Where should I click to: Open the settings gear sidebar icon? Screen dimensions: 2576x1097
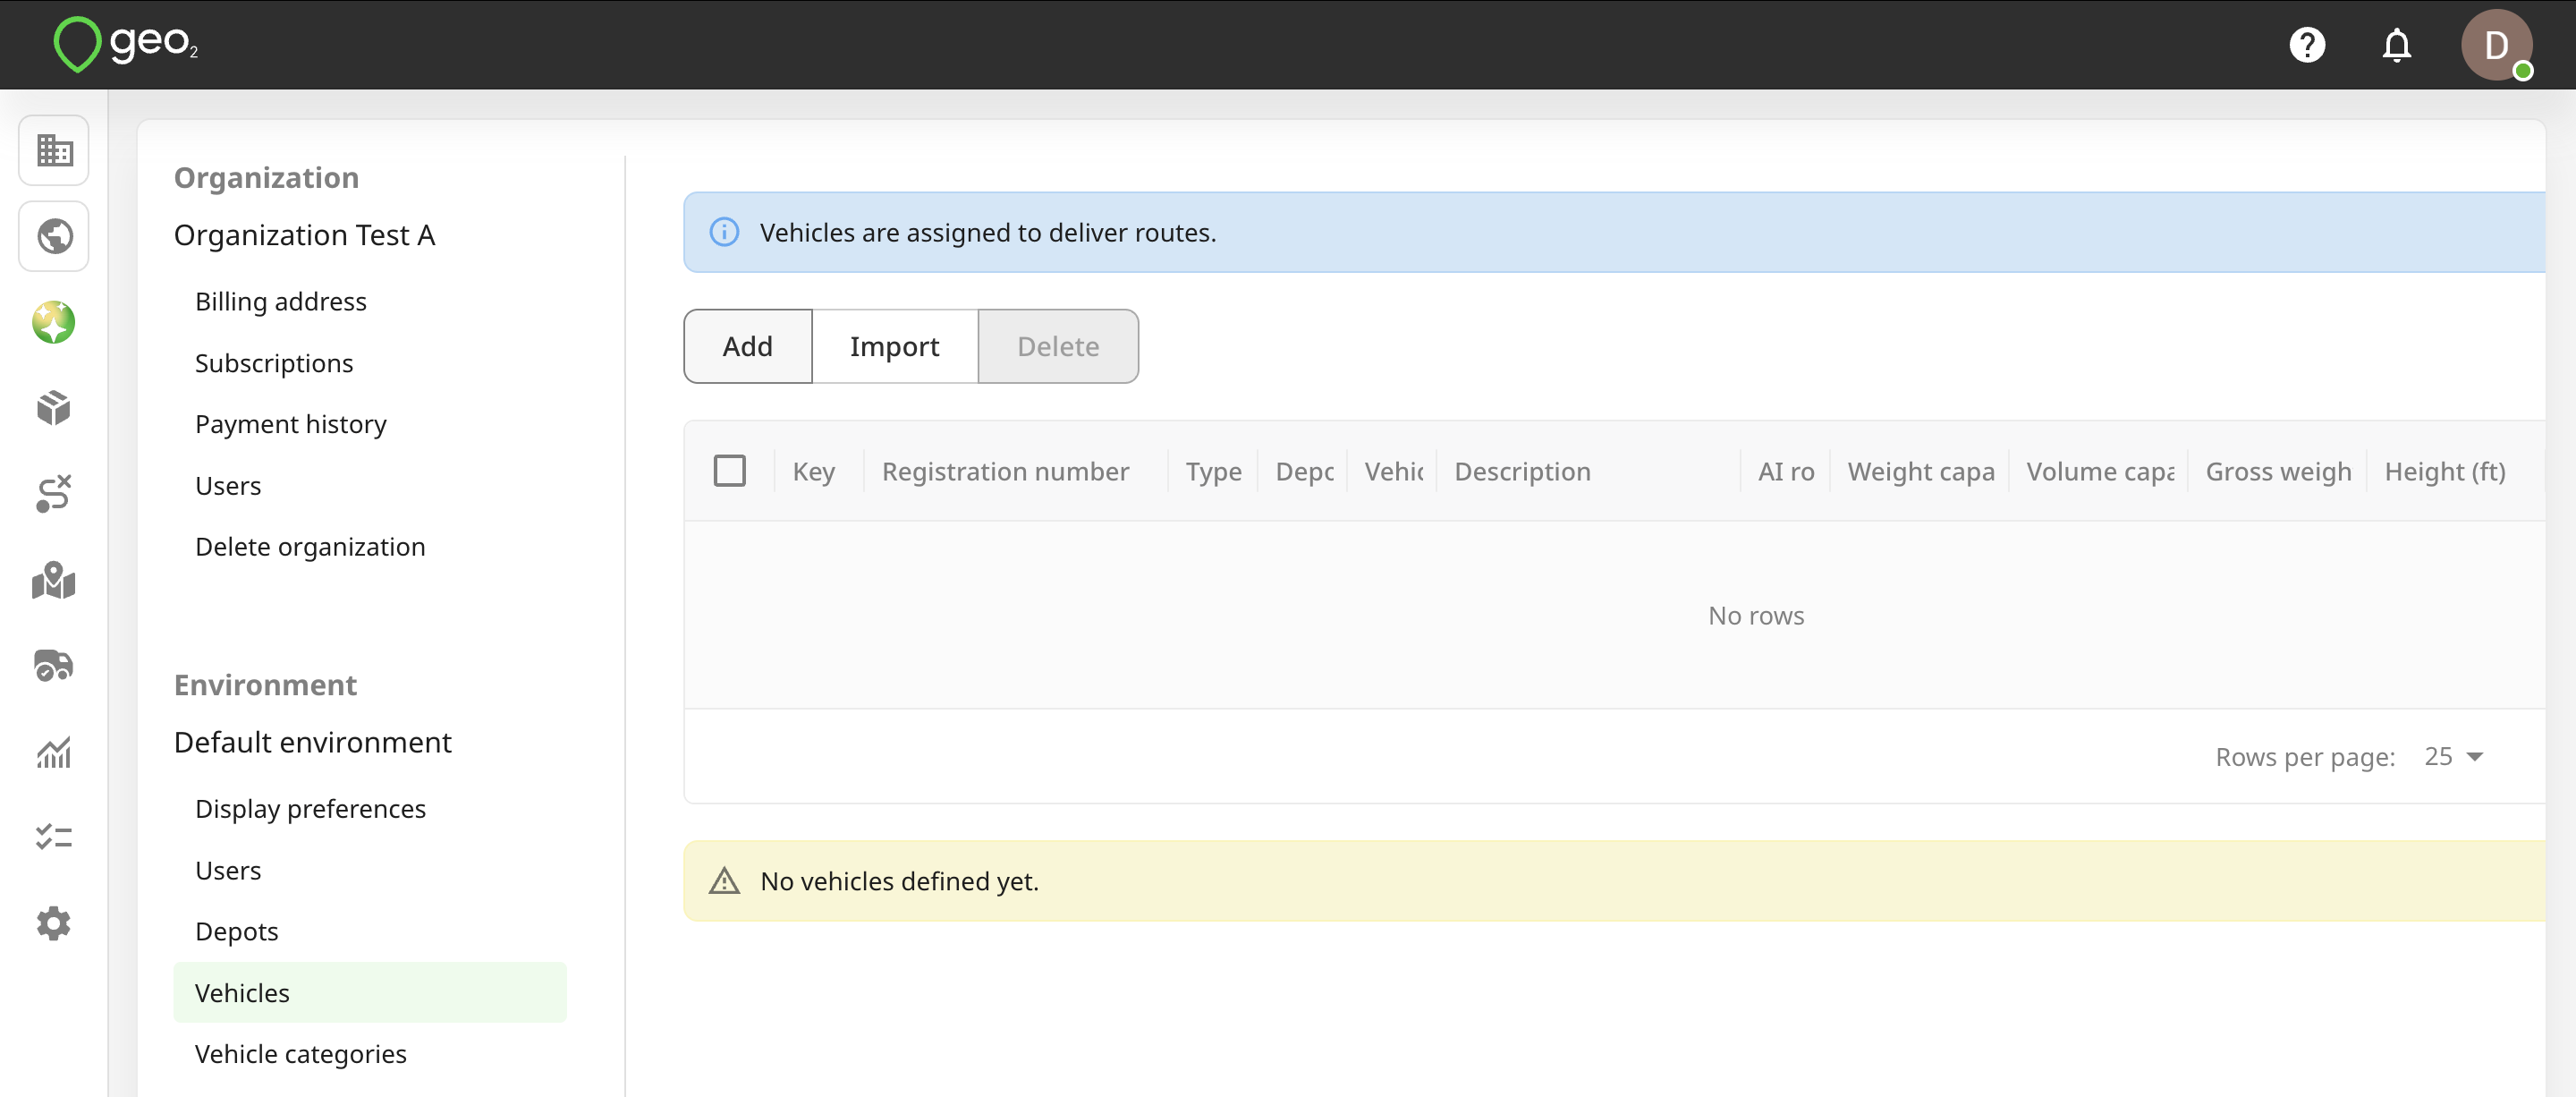(54, 923)
